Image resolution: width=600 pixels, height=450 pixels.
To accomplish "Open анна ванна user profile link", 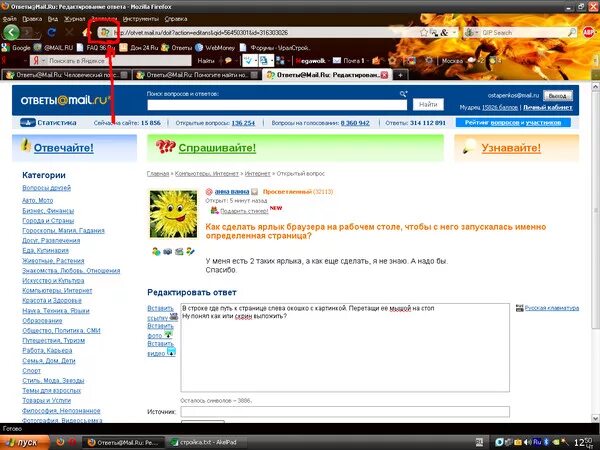I will (x=232, y=191).
